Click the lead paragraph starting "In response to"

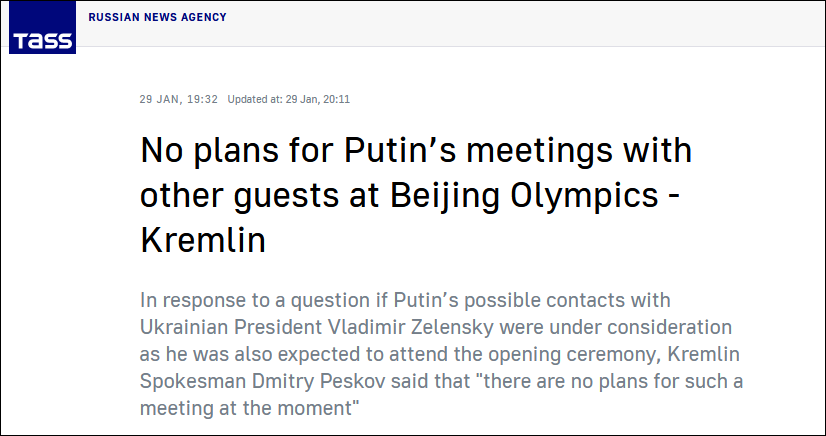441,354
